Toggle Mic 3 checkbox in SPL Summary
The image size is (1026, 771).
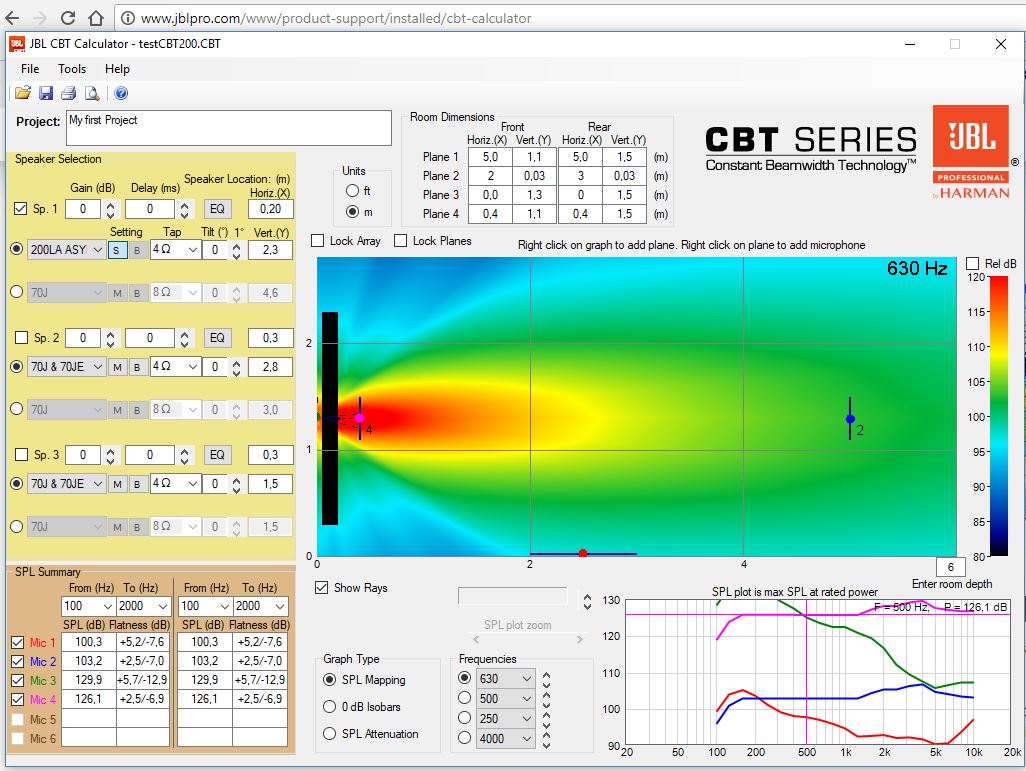coord(18,681)
